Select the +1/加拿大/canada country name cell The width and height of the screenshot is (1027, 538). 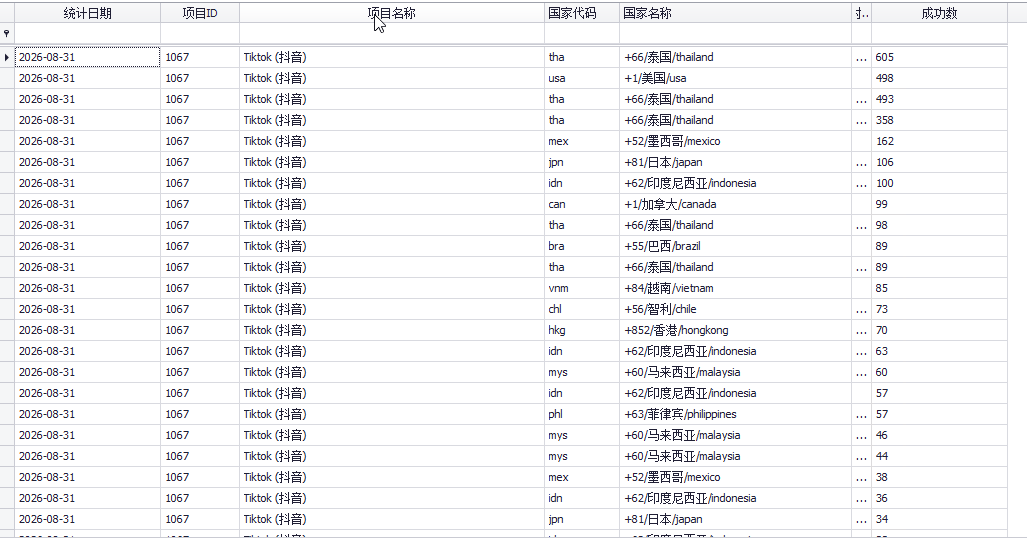point(736,204)
